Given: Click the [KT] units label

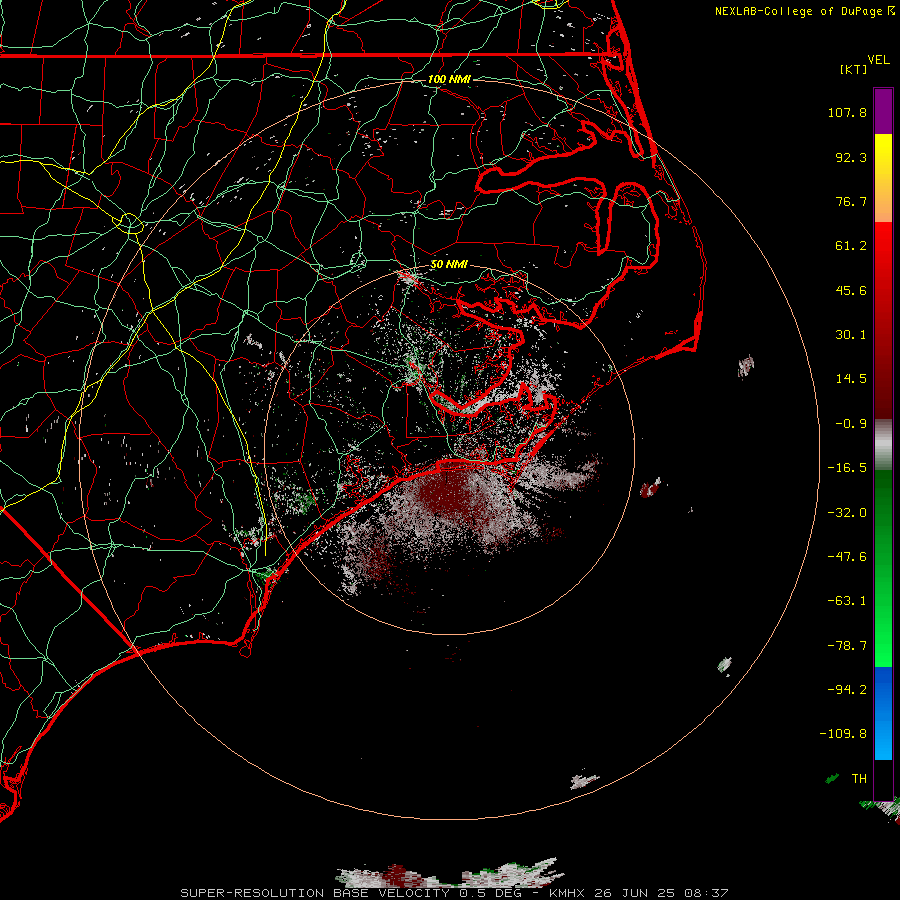Looking at the screenshot, I should (x=853, y=69).
